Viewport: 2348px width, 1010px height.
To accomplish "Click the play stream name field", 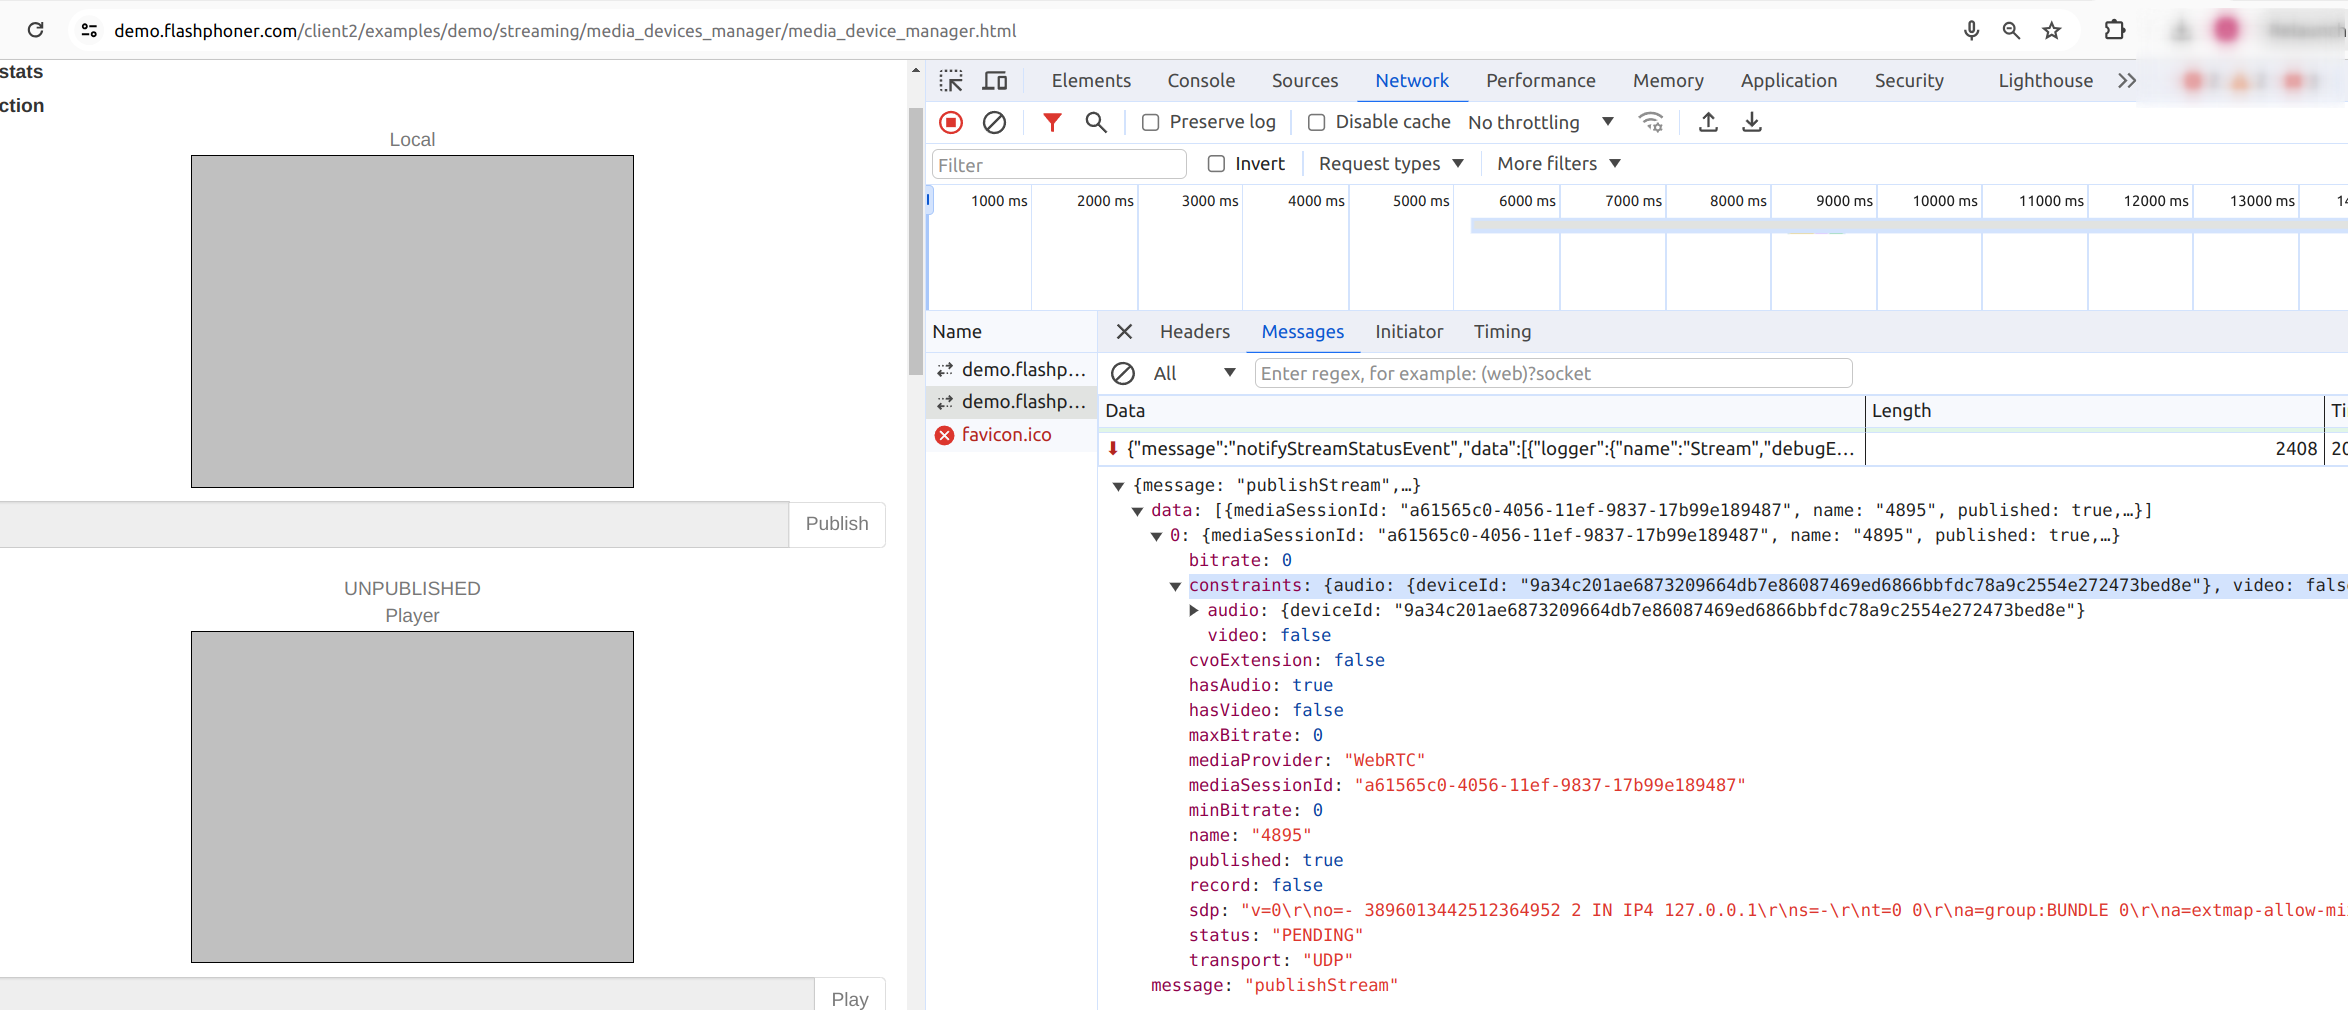I will (x=407, y=995).
